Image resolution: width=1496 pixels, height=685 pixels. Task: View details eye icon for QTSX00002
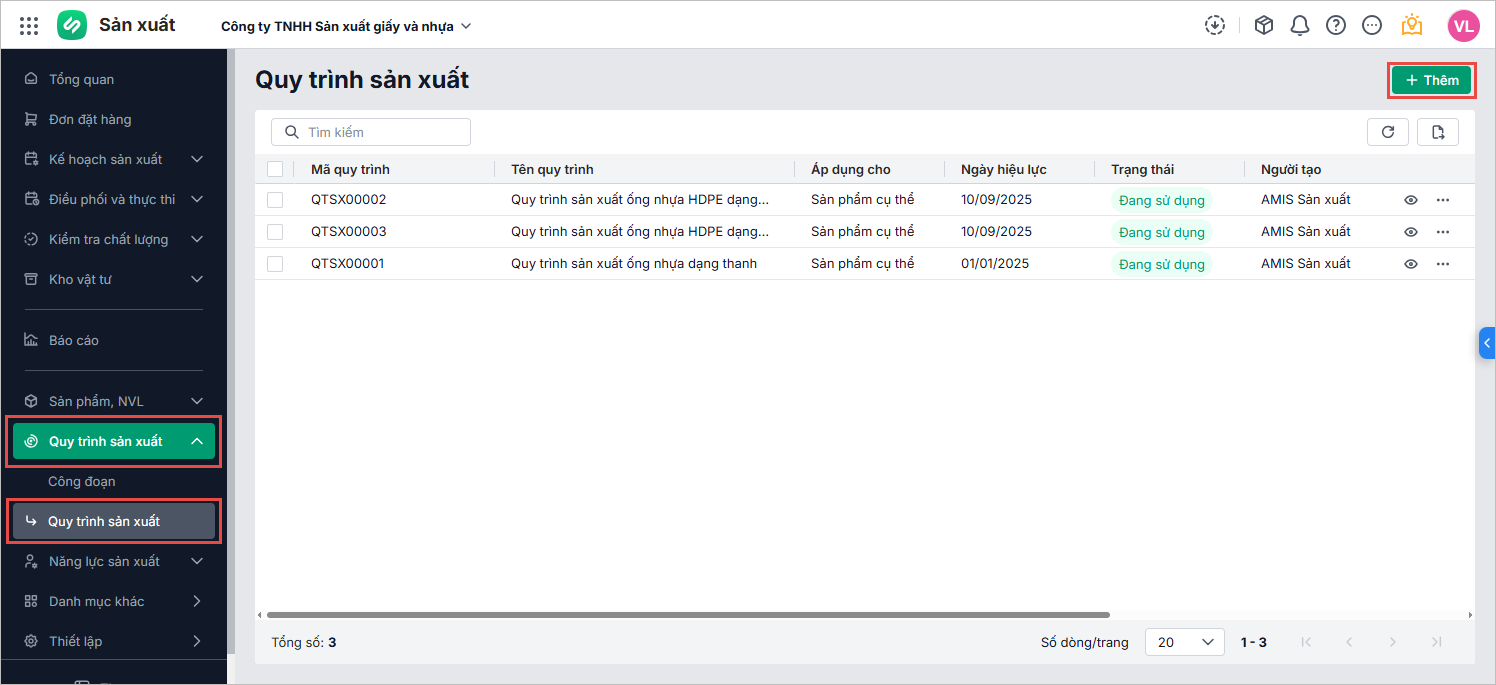(x=1411, y=200)
